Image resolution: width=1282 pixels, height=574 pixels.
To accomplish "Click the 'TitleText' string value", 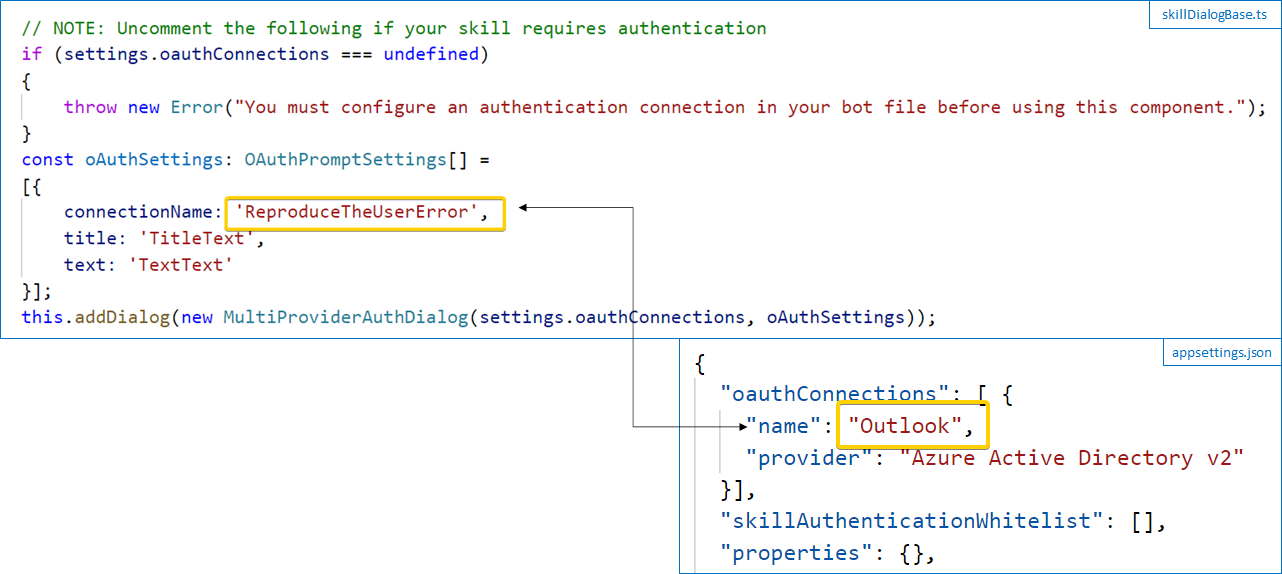I will tap(198, 238).
